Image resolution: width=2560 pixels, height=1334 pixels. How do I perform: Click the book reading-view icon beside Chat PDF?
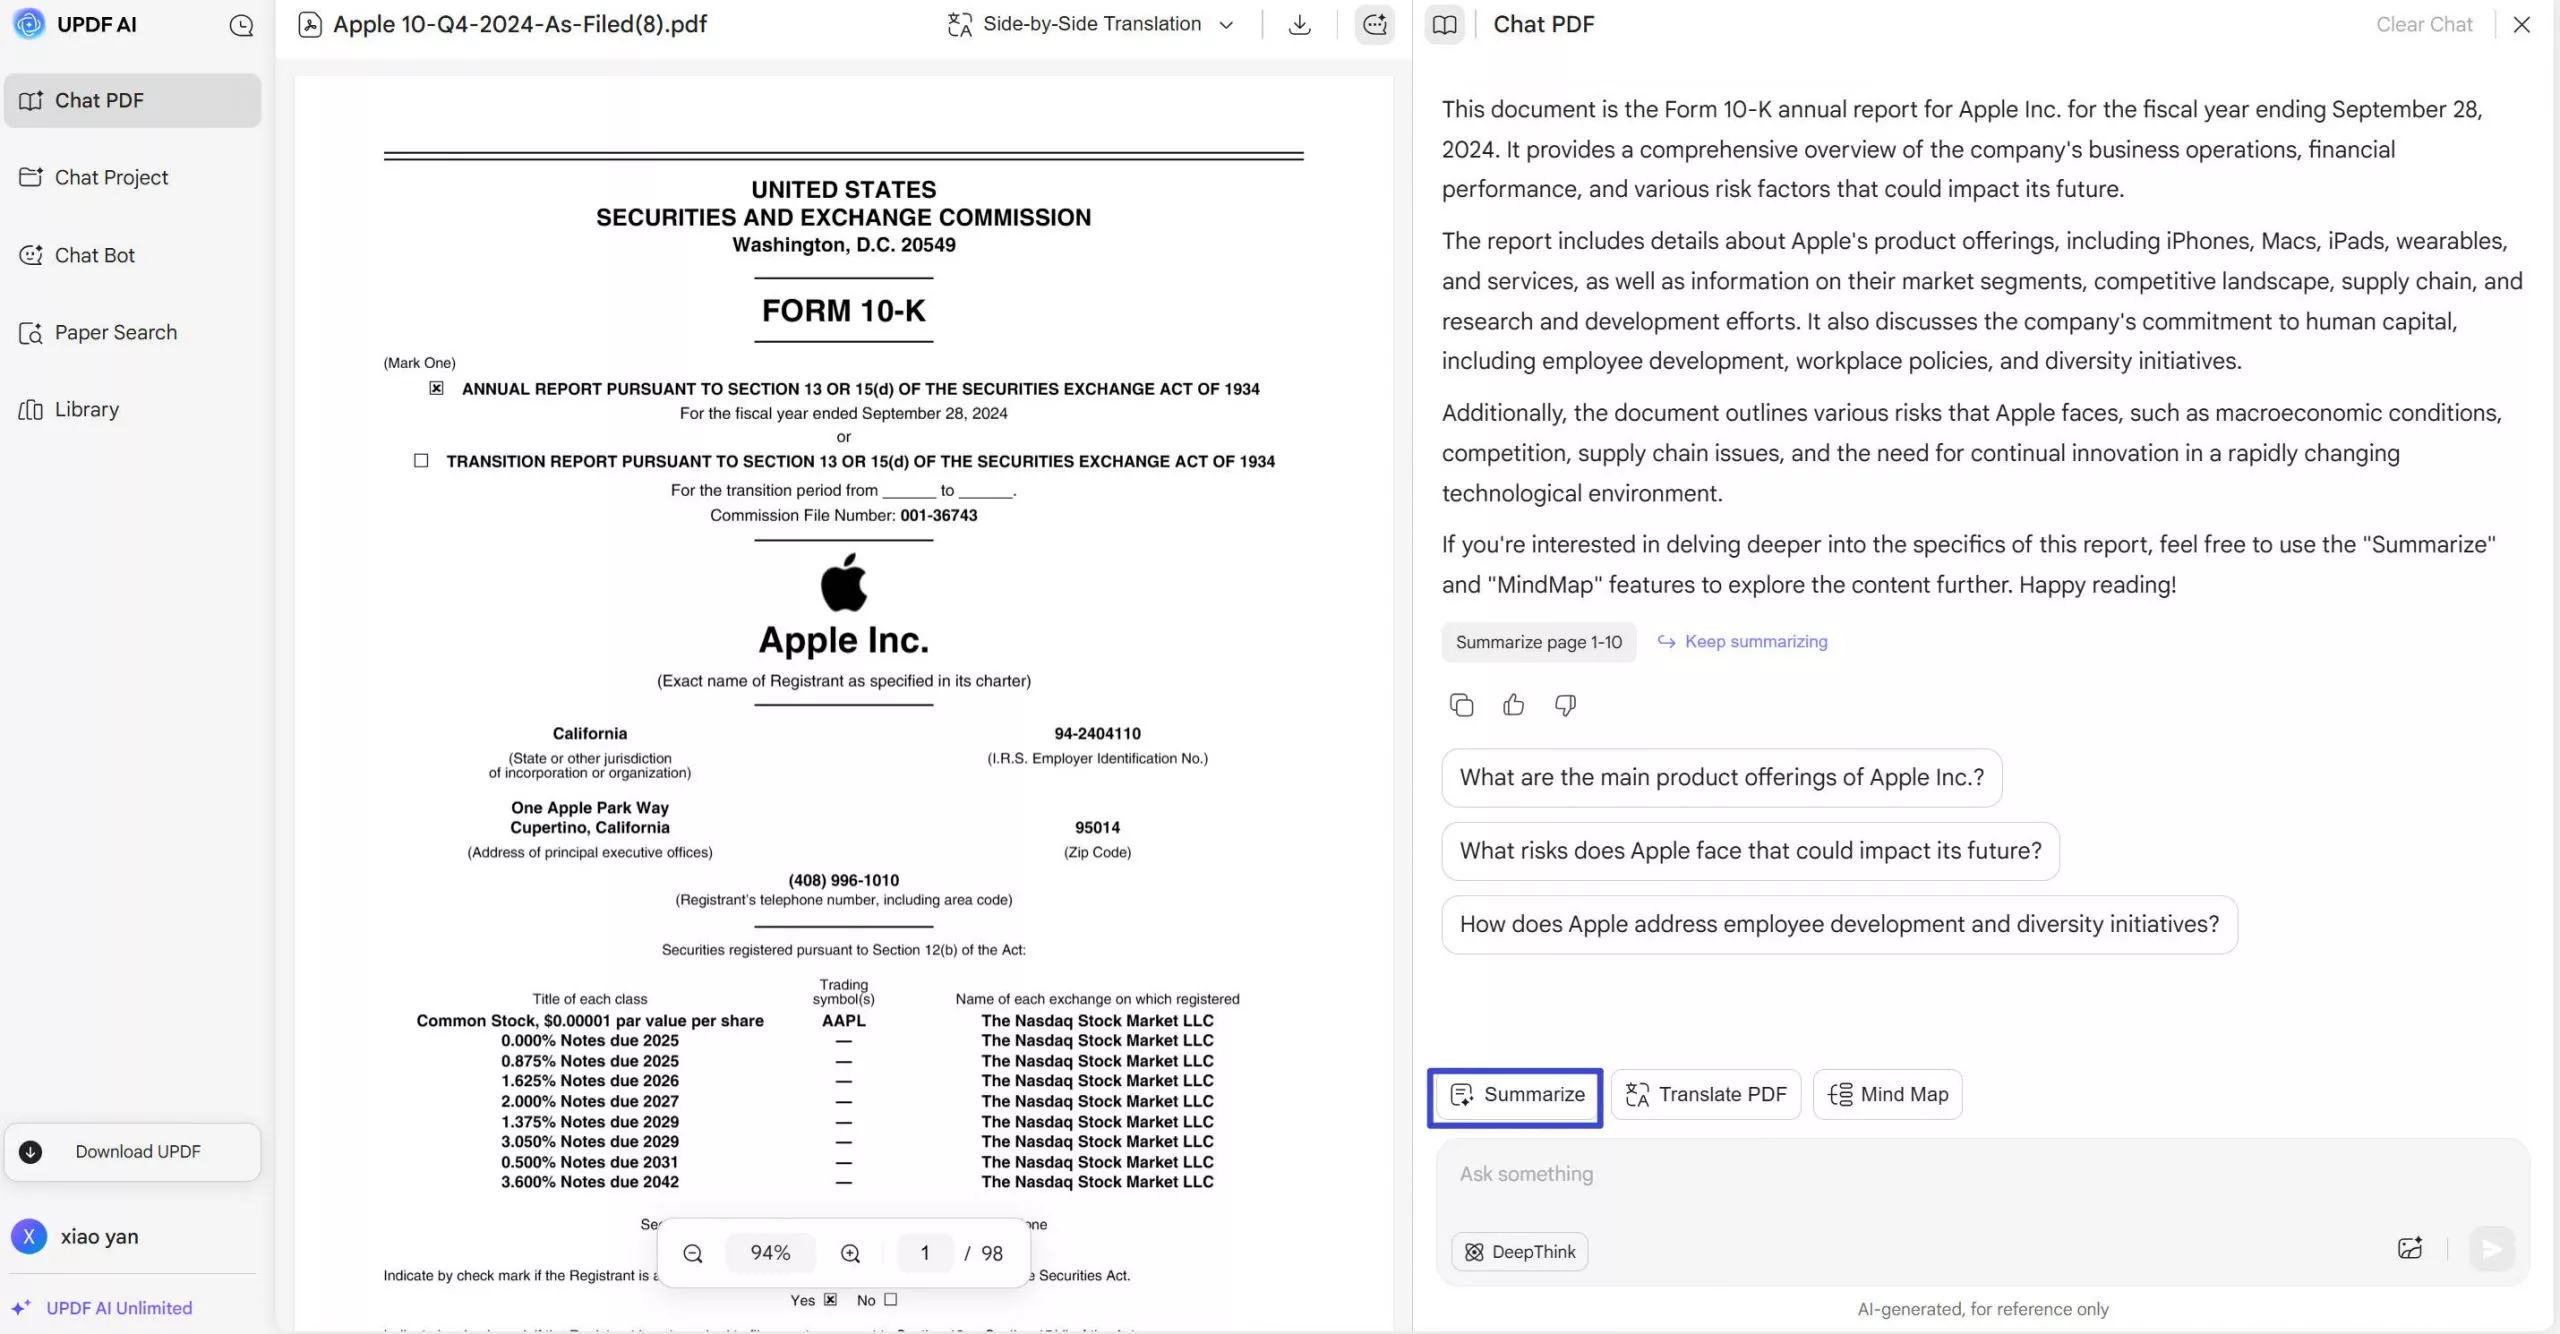coord(1444,23)
